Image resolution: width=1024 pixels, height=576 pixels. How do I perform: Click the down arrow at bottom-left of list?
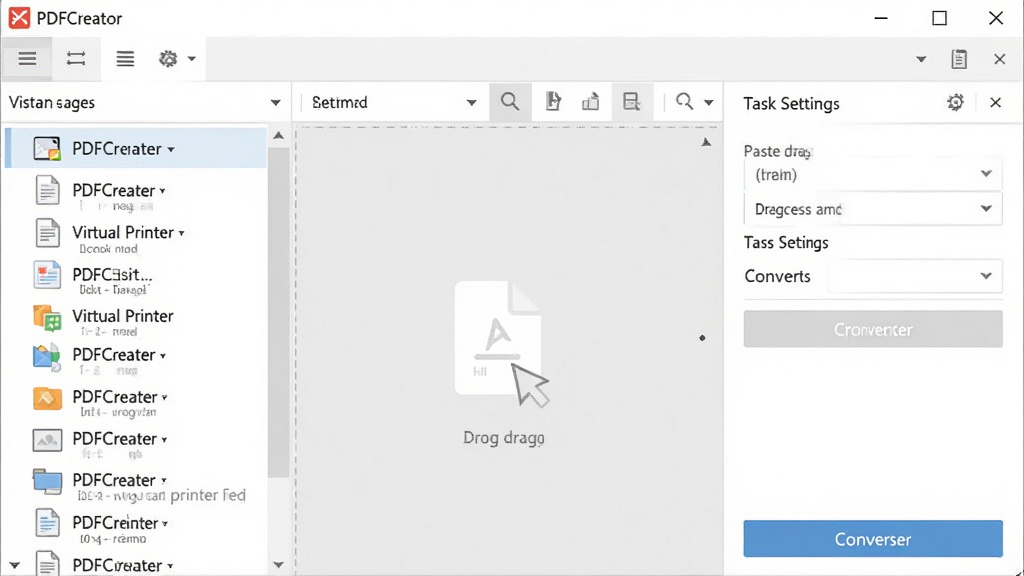click(x=14, y=565)
